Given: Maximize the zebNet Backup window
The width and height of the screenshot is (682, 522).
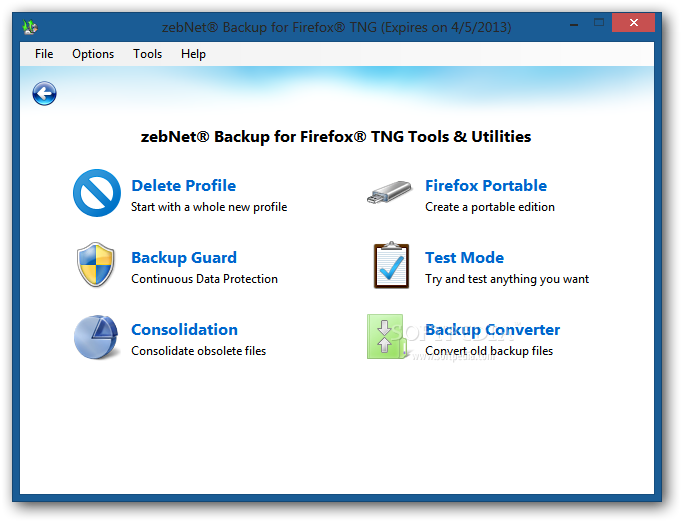Looking at the screenshot, I should 599,23.
